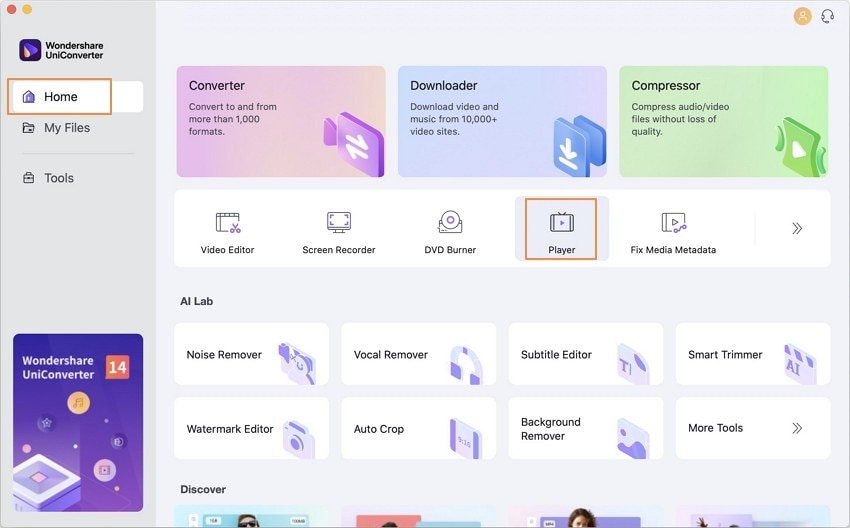
Task: Open the user account avatar
Action: [x=802, y=16]
